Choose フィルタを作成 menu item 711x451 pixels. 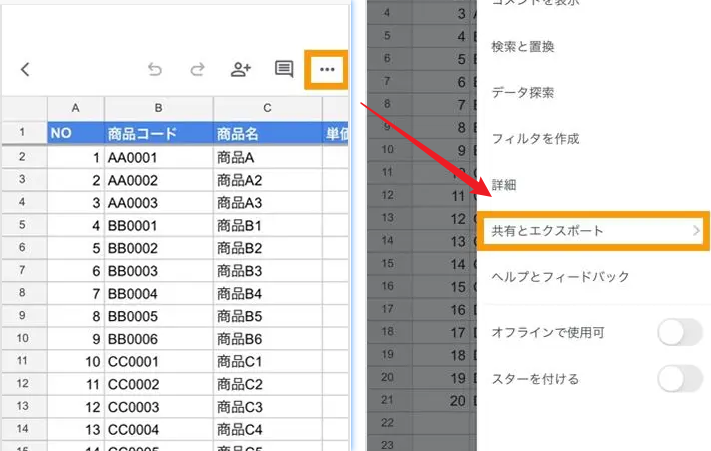coord(535,139)
